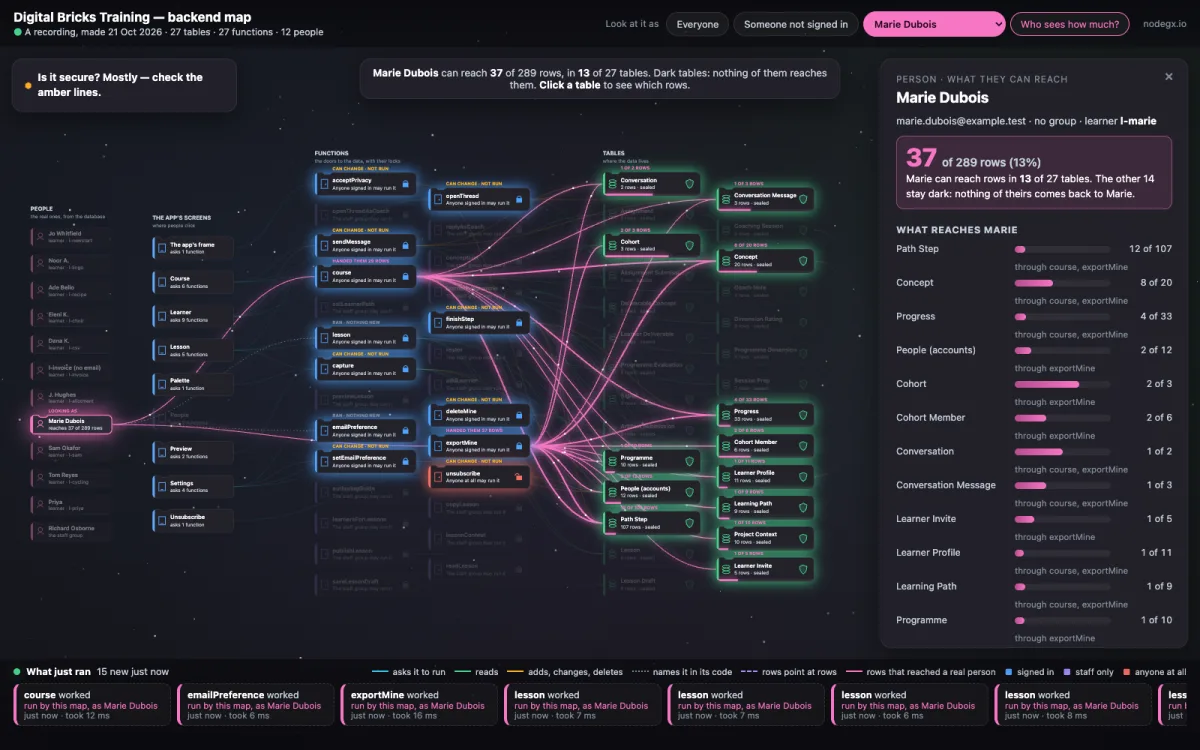Open the lesson card that took 8 ms

coord(1072,705)
